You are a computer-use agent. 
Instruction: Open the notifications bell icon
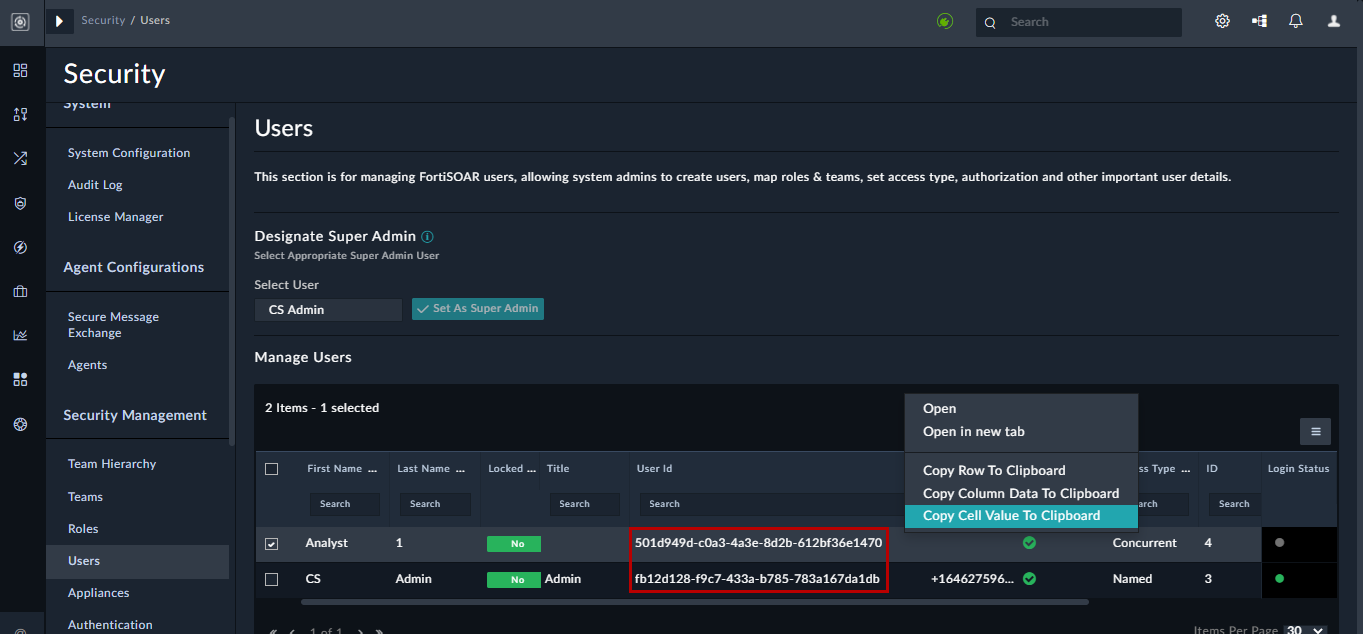point(1296,21)
